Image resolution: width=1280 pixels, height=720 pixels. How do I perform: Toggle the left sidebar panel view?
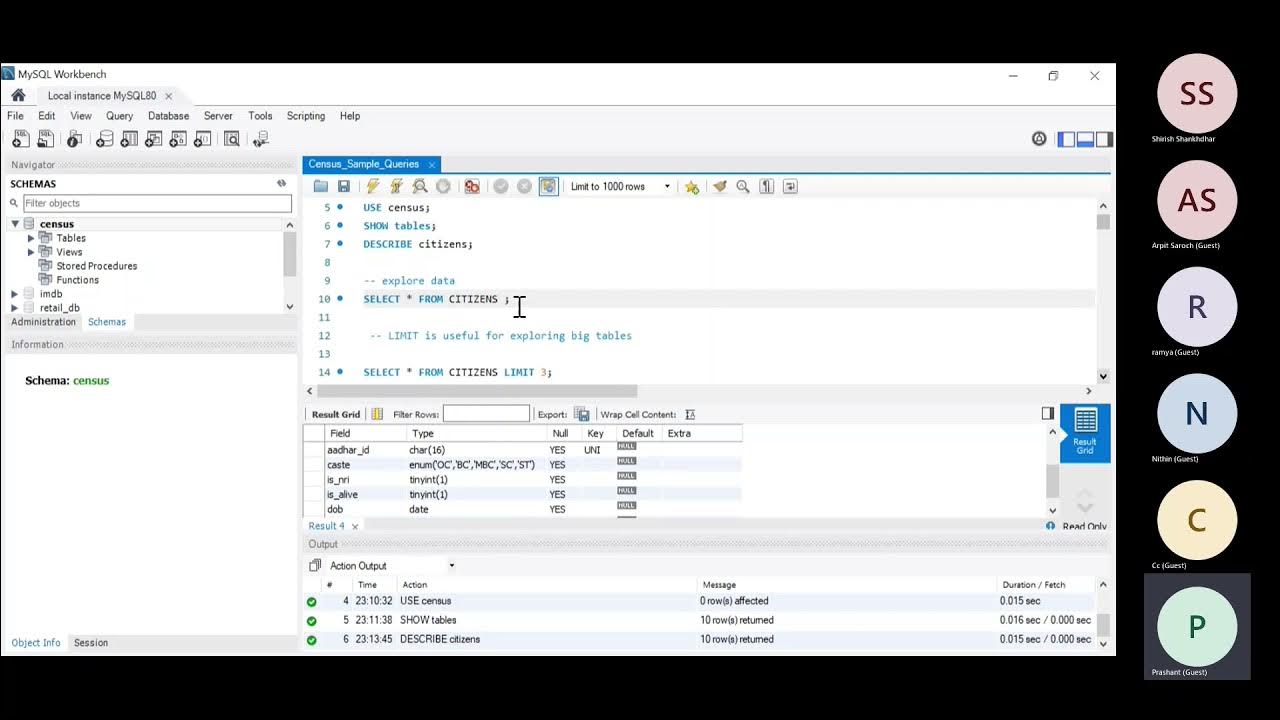pyautogui.click(x=1067, y=139)
